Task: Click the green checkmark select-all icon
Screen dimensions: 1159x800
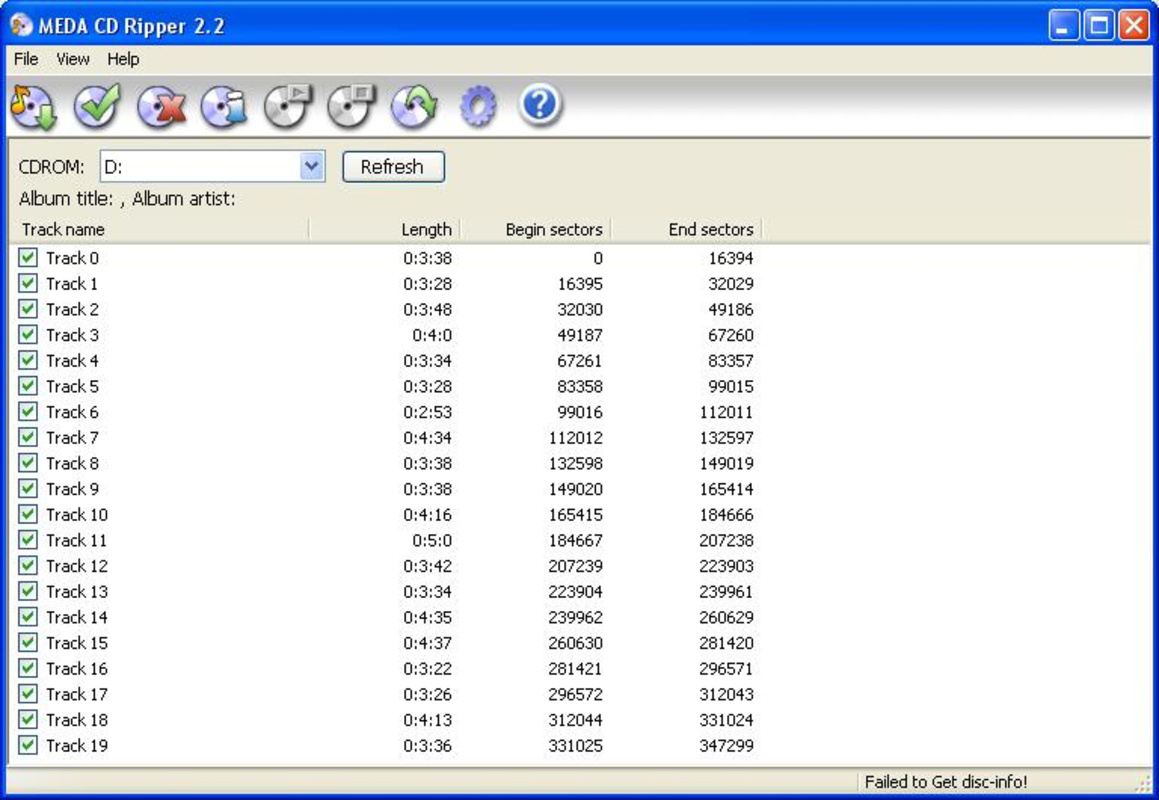Action: pos(97,106)
